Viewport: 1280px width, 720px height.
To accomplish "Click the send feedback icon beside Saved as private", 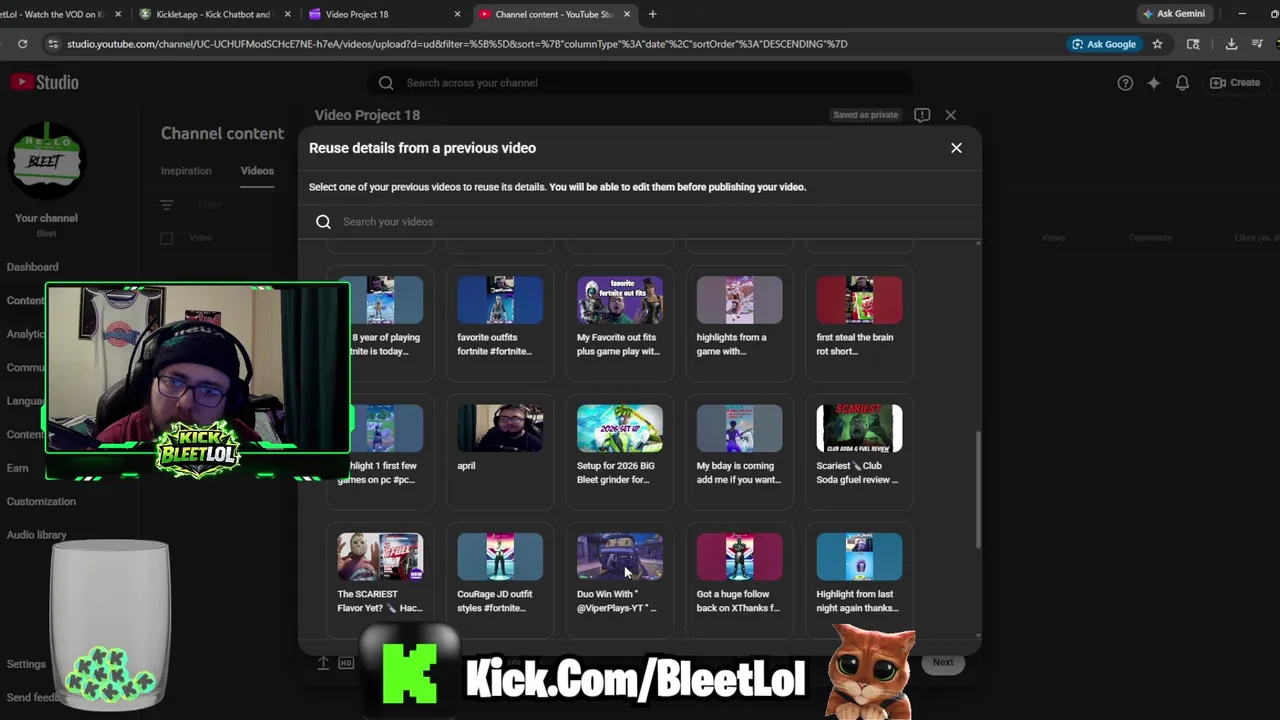I will pos(922,115).
